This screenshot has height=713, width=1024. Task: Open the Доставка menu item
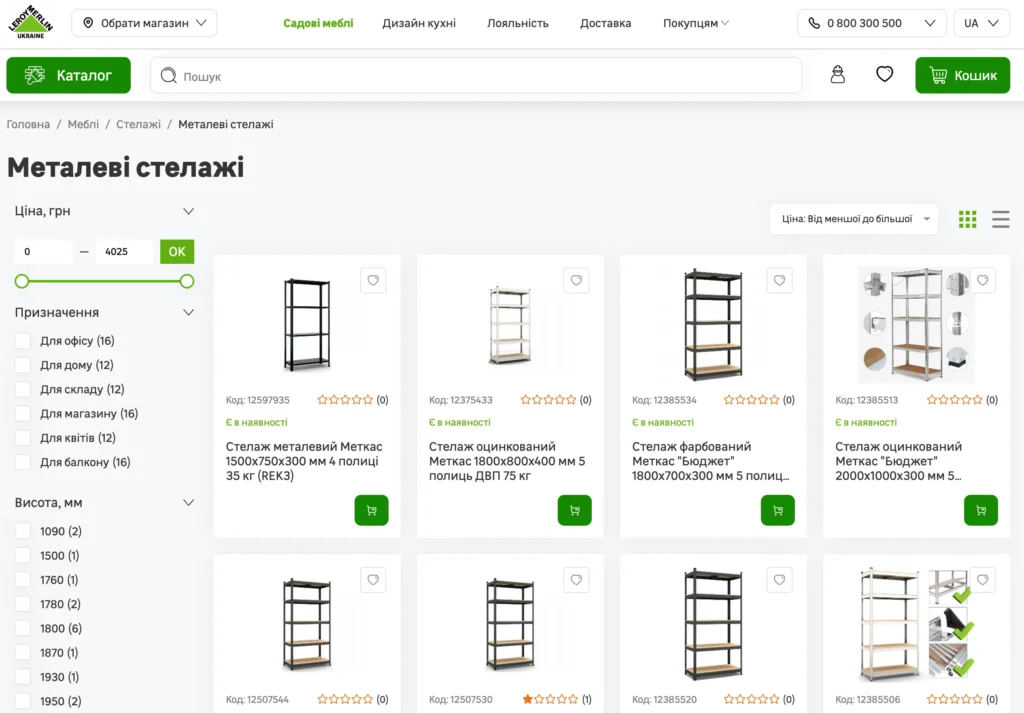tap(605, 23)
